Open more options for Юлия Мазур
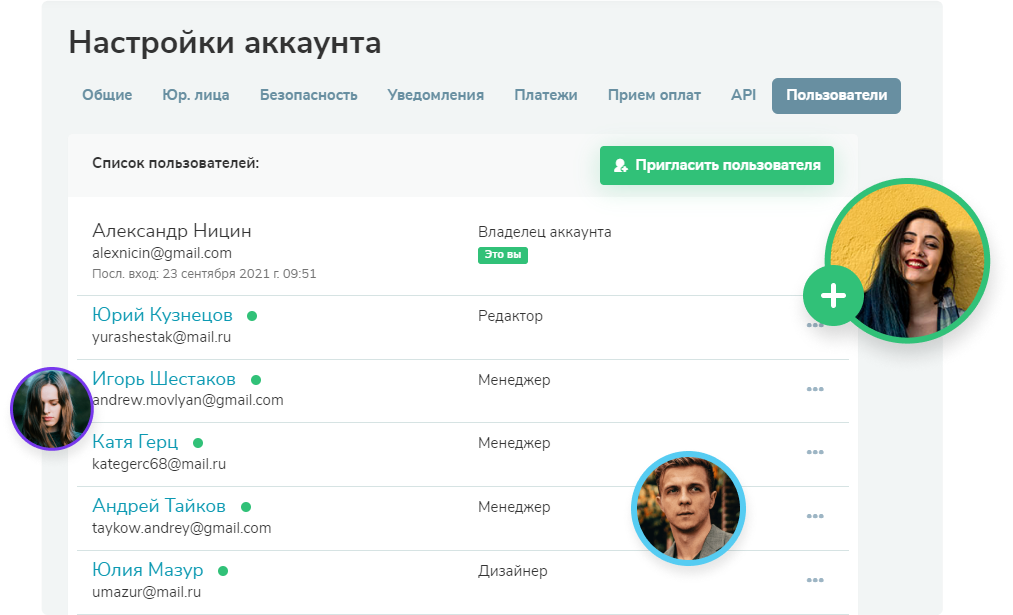The width and height of the screenshot is (1013, 615). coord(815,580)
